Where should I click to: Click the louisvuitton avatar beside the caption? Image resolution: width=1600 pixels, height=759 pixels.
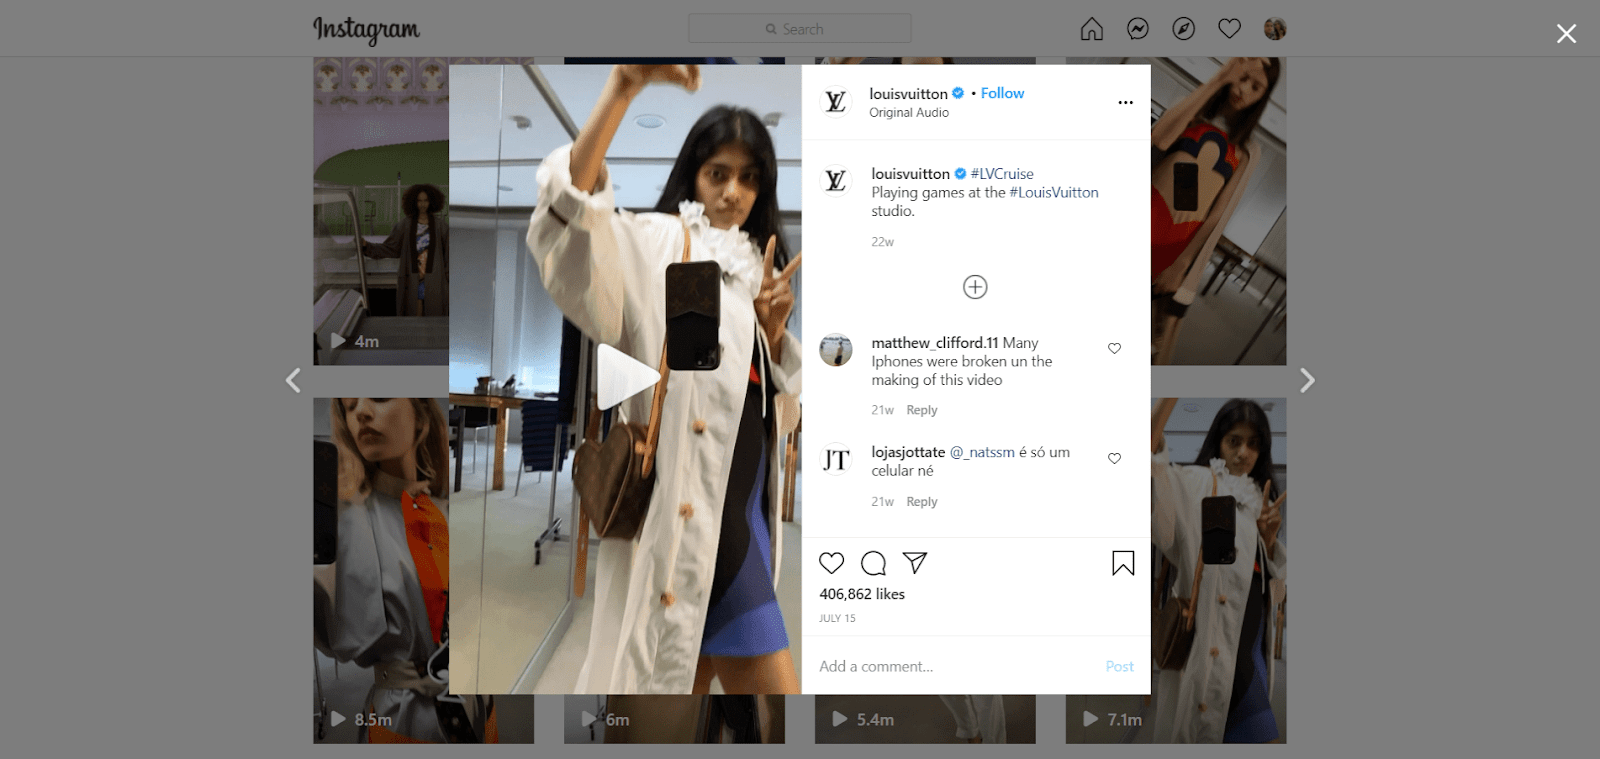[836, 181]
